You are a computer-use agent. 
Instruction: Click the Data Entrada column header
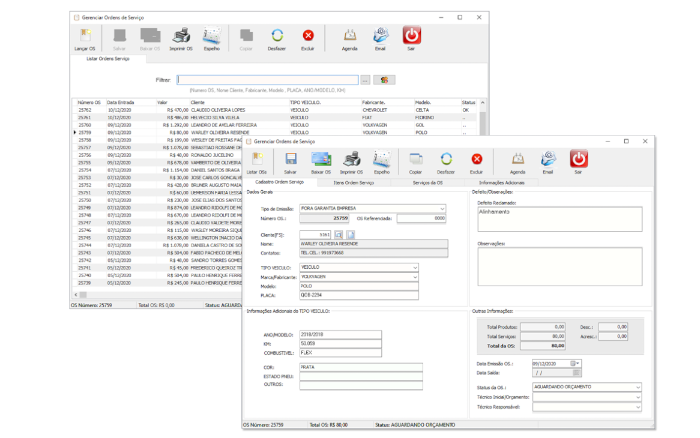(x=131, y=102)
